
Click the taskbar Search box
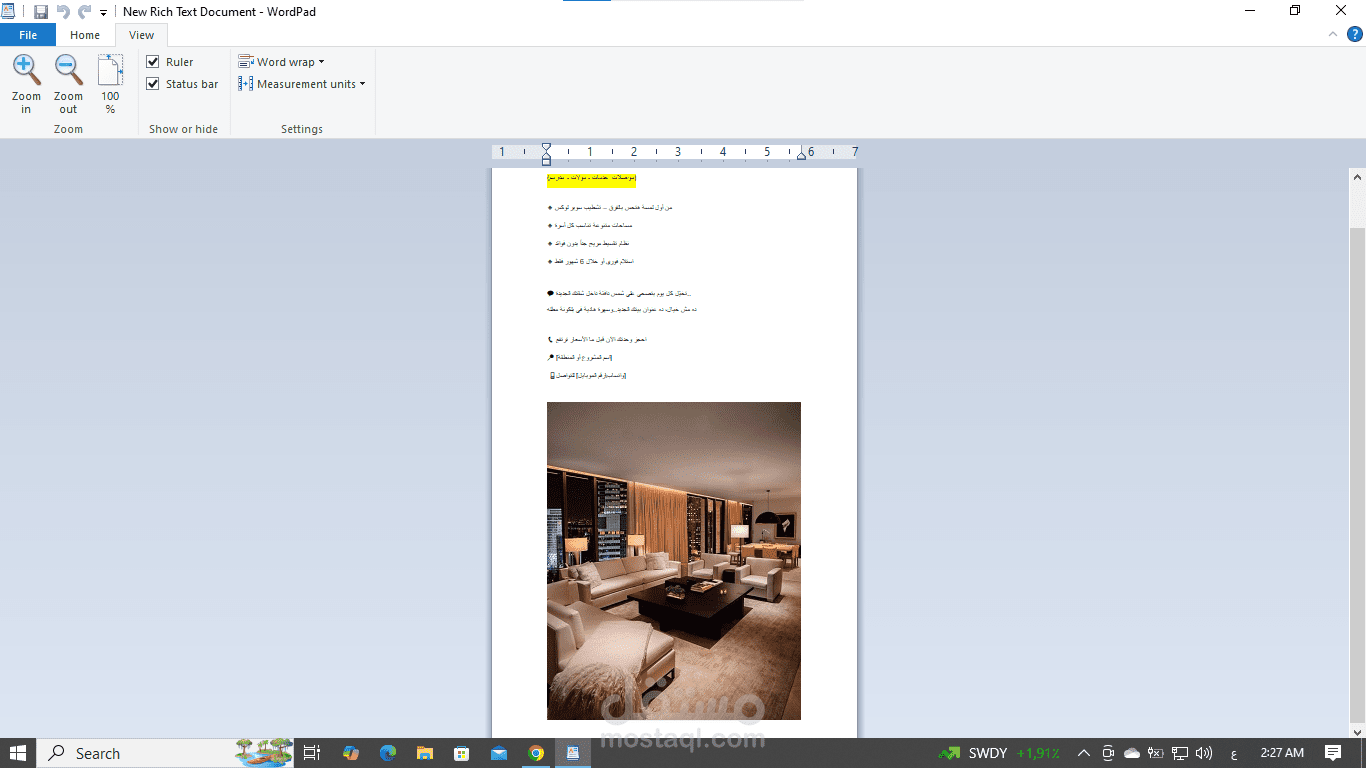click(x=167, y=753)
